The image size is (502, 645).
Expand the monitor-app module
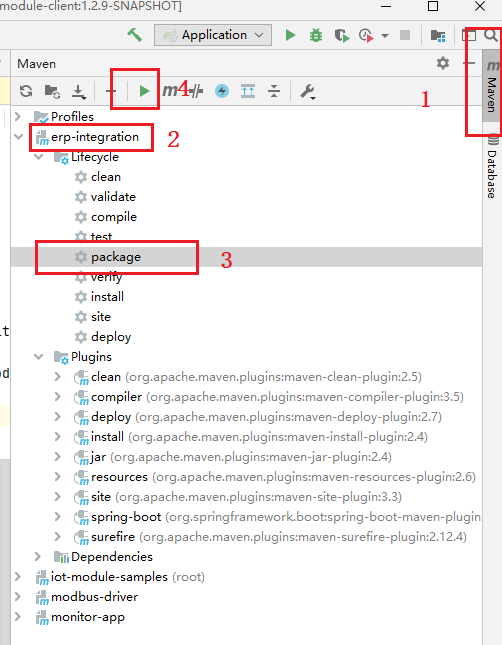pos(18,617)
